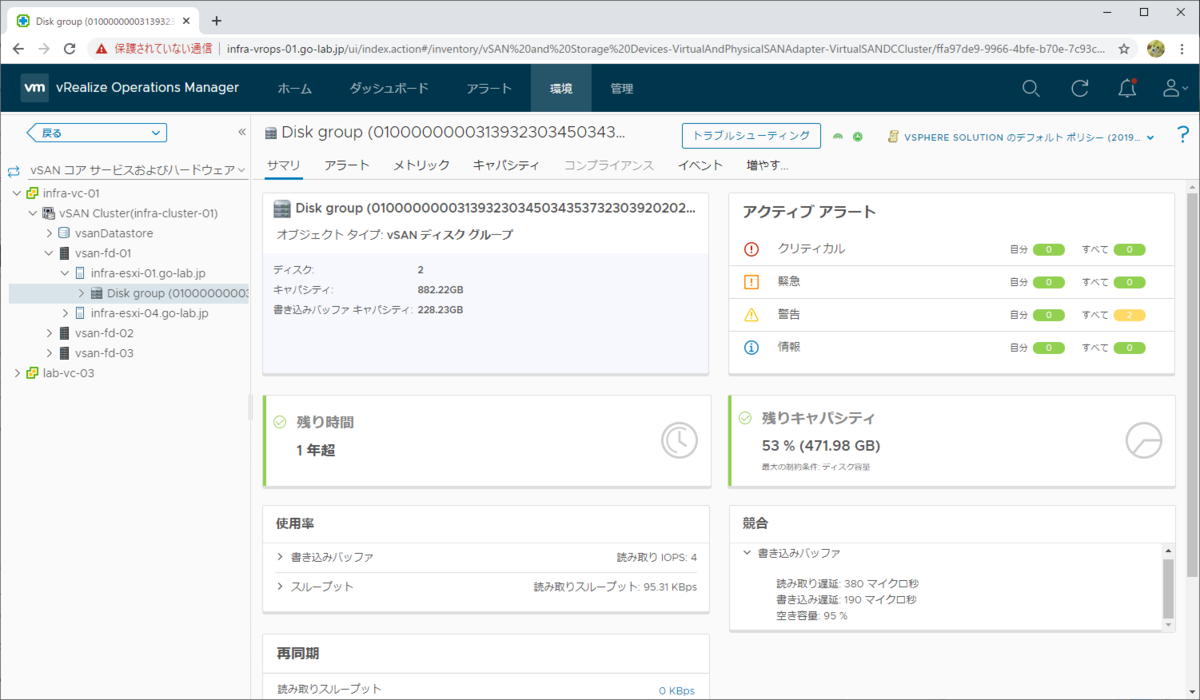Screen dimensions: 1200x700
Task: Click the vm logo in the top-left corner
Action: pos(35,88)
